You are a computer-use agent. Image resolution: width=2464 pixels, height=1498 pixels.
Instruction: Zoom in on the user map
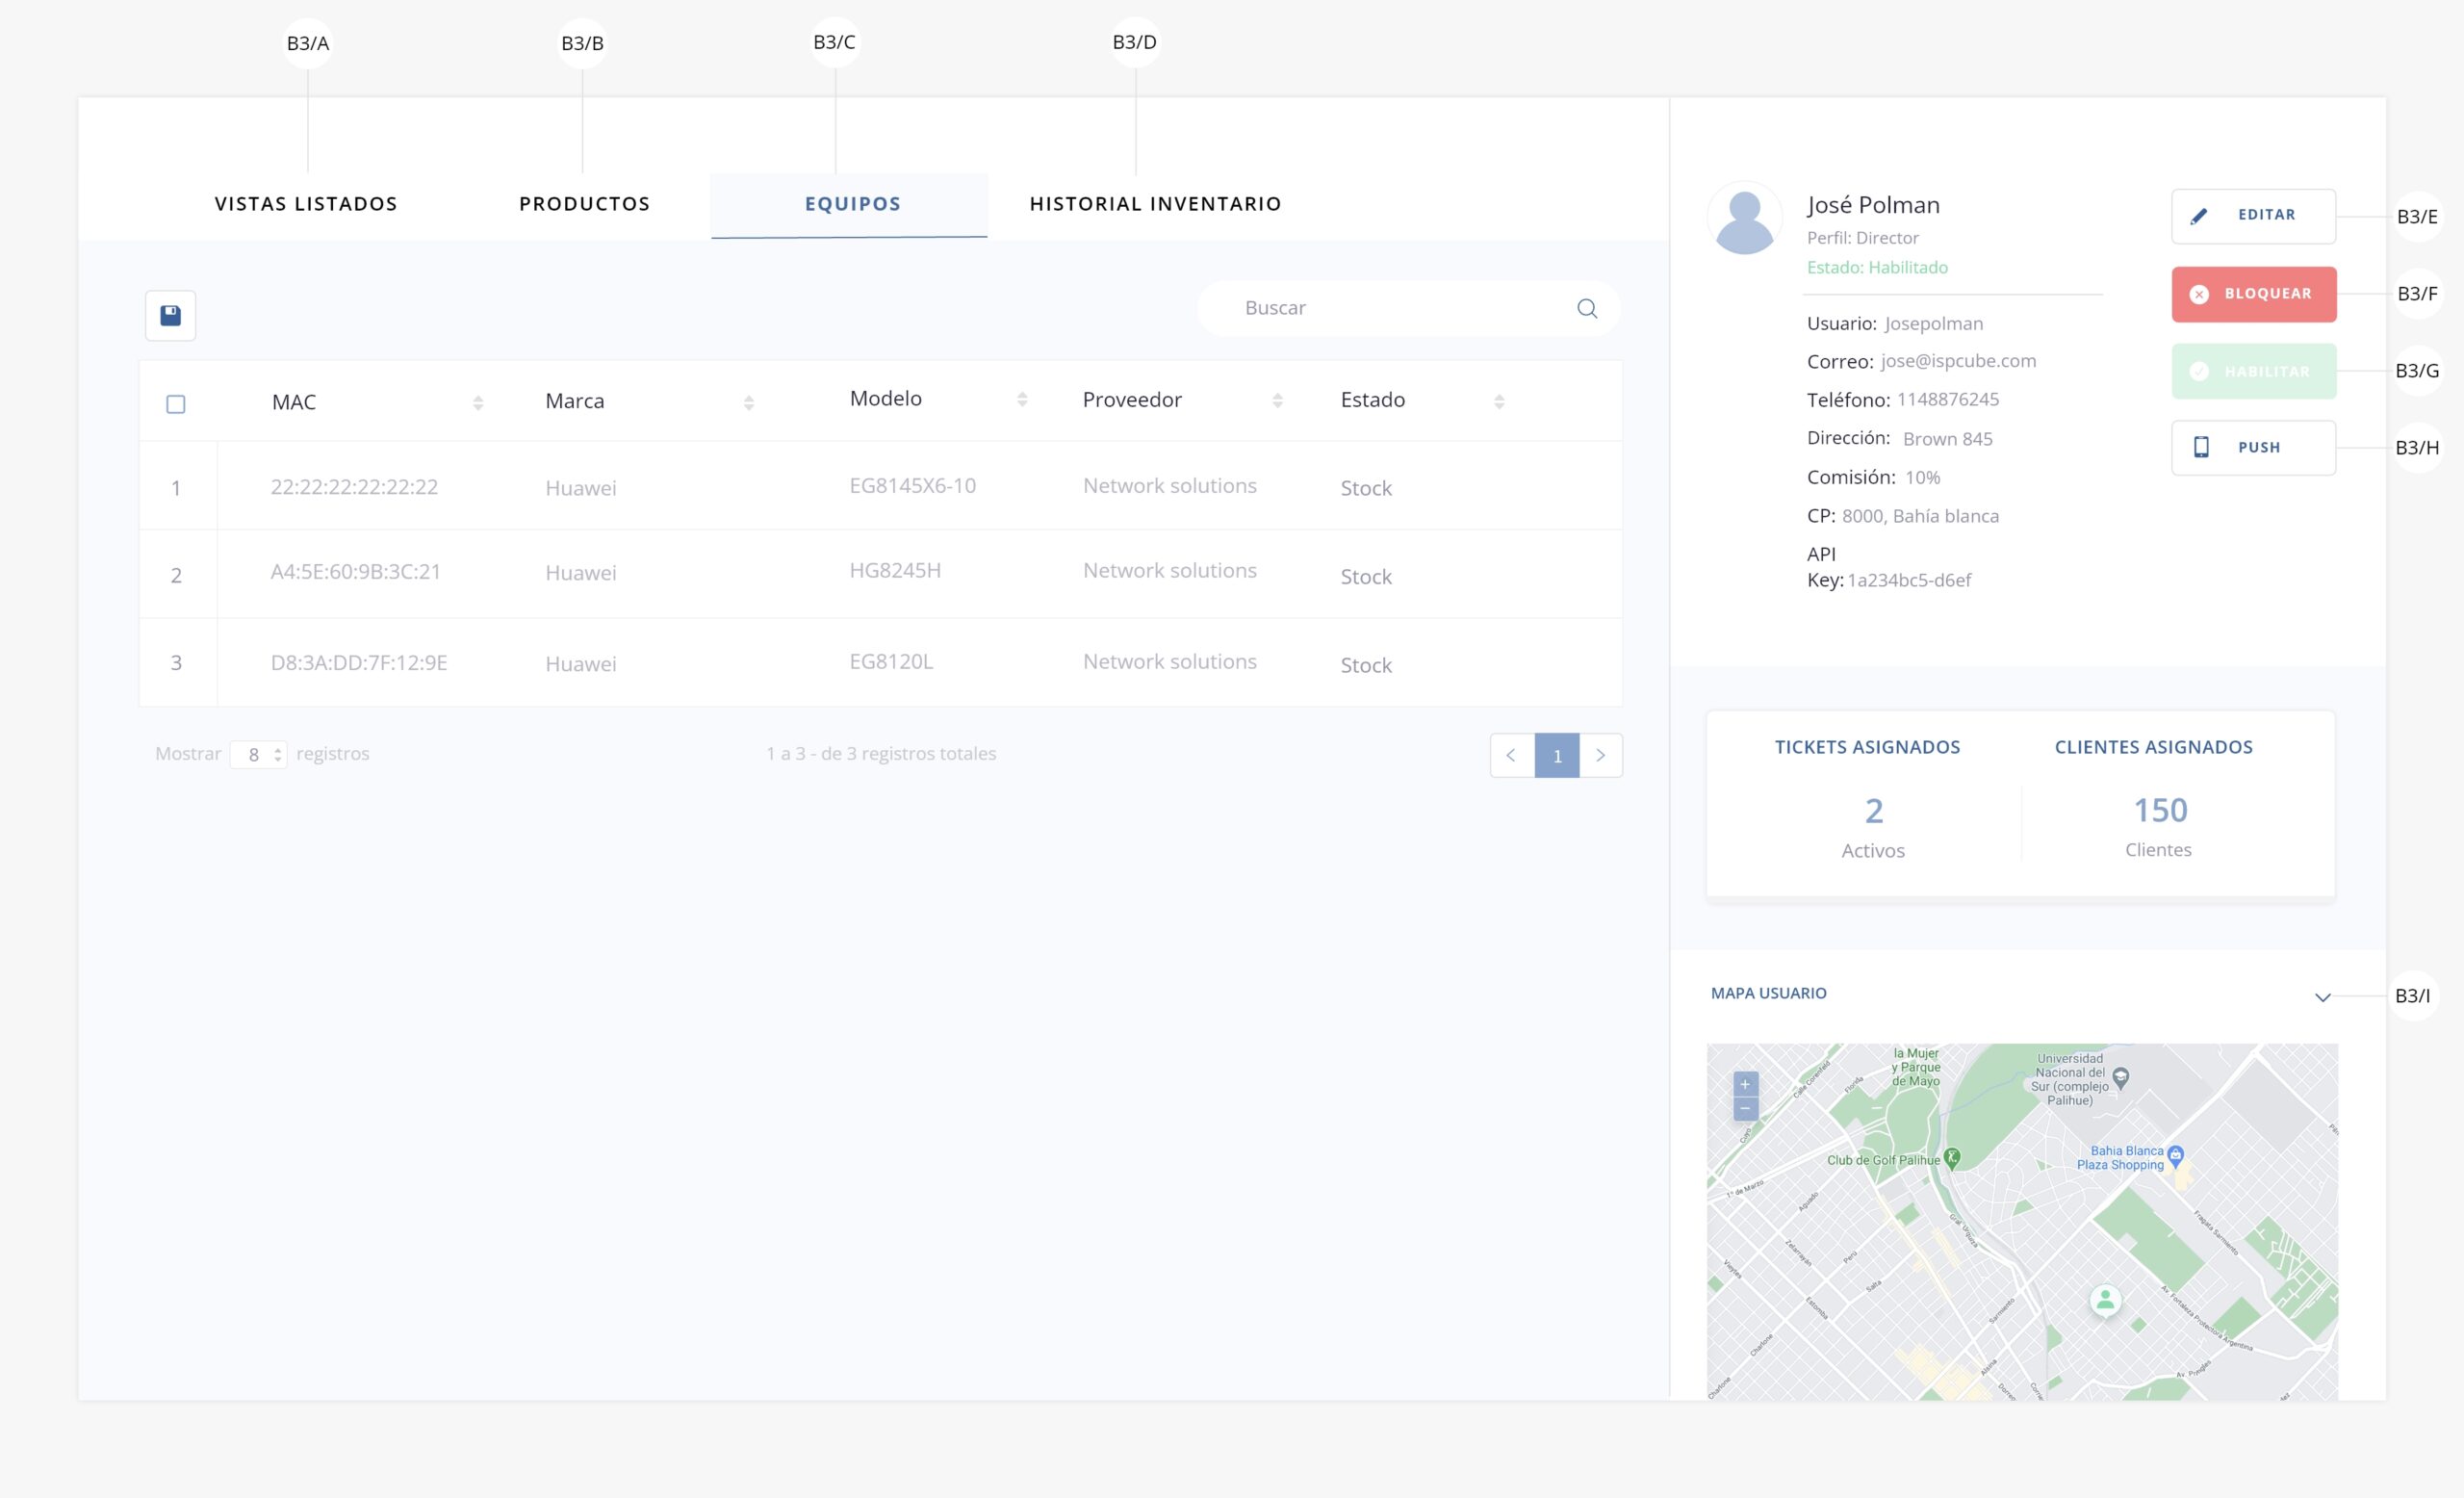(x=1745, y=1084)
